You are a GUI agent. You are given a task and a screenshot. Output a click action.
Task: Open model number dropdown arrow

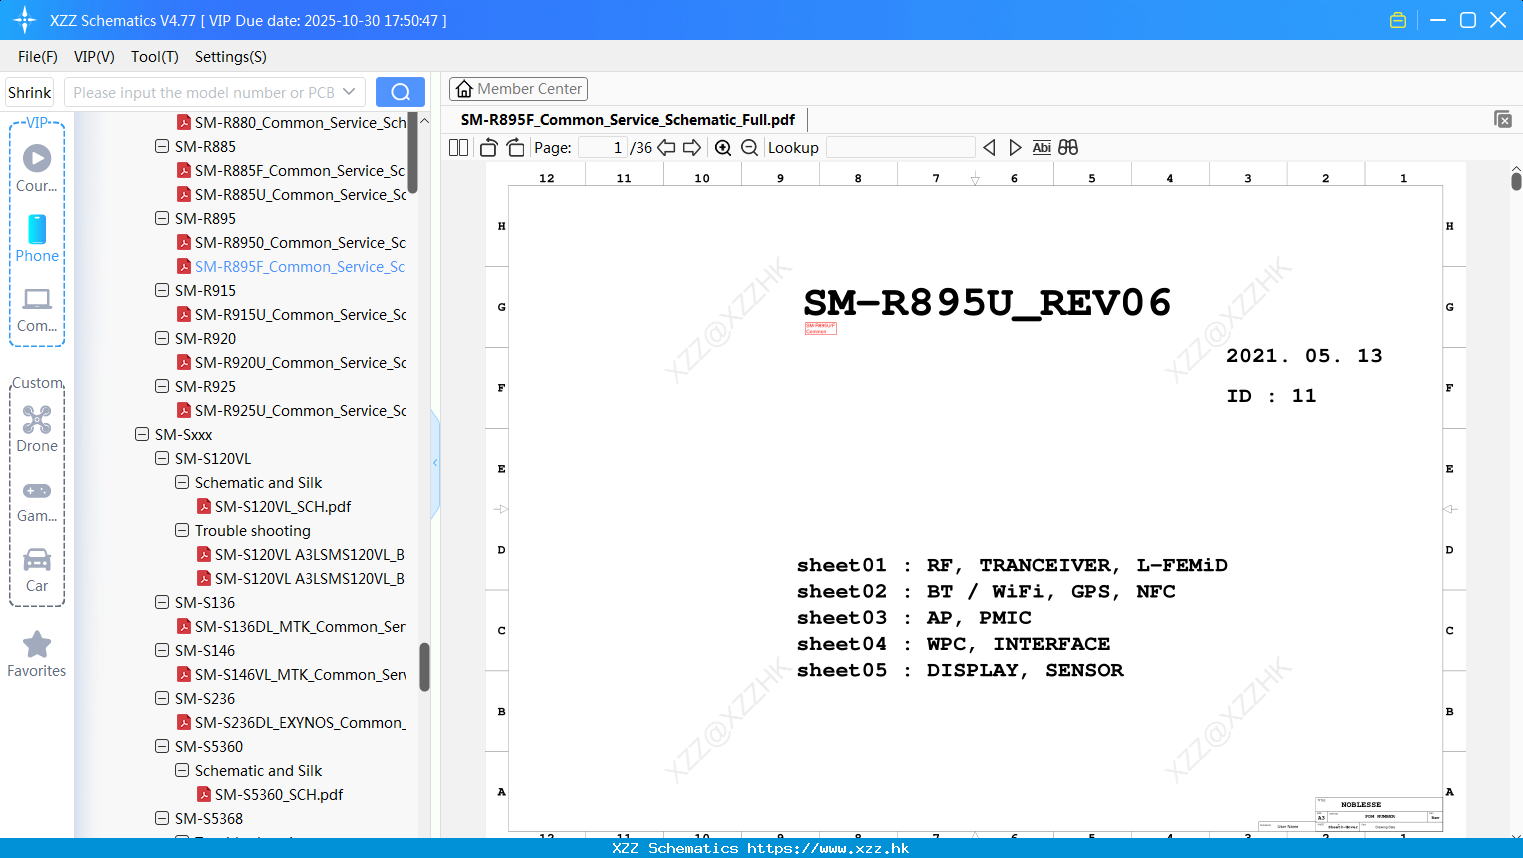point(349,92)
